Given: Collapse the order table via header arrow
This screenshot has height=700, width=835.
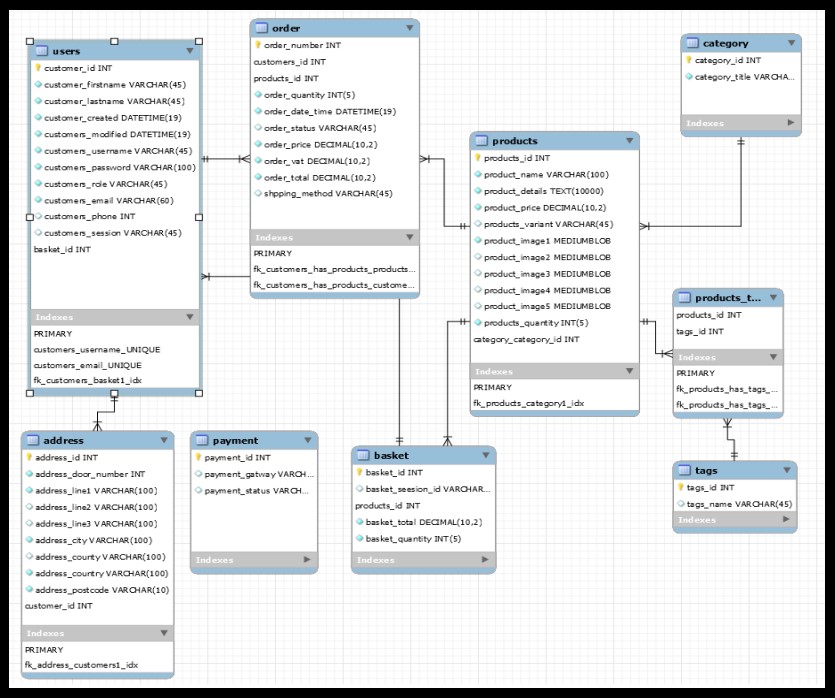Looking at the screenshot, I should (x=409, y=28).
